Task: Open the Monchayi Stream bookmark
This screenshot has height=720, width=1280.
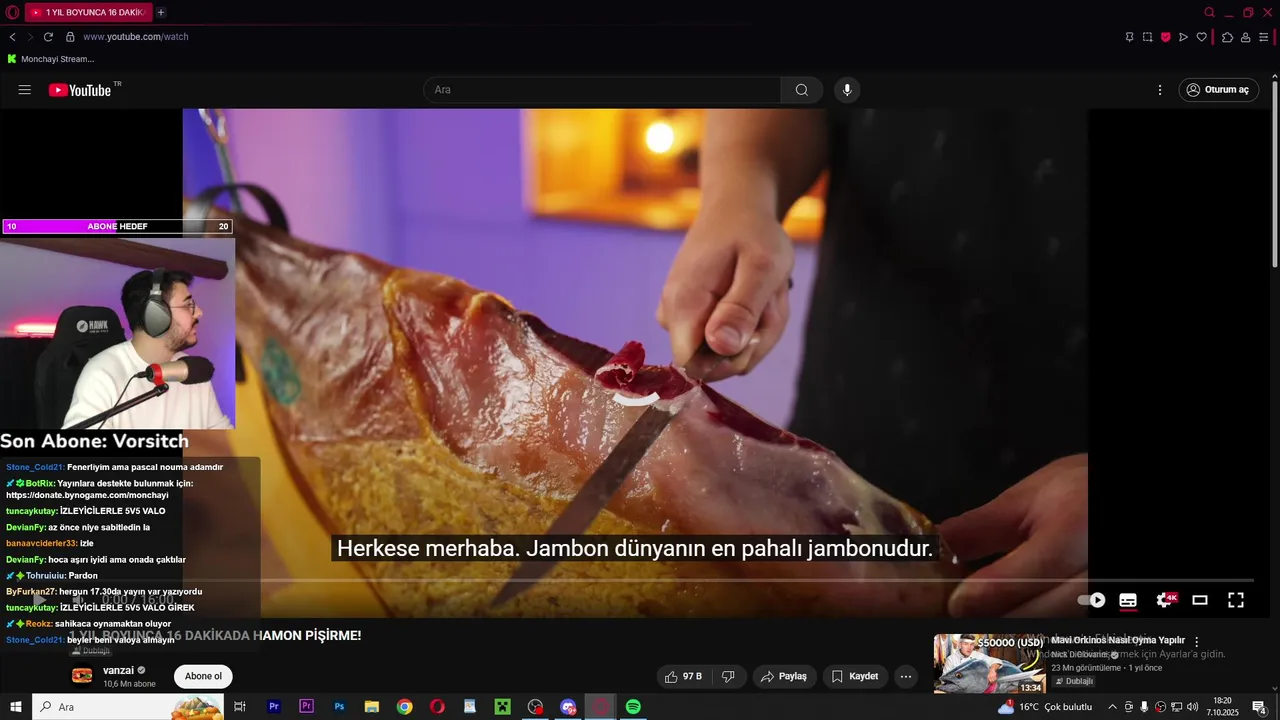Action: coord(50,59)
